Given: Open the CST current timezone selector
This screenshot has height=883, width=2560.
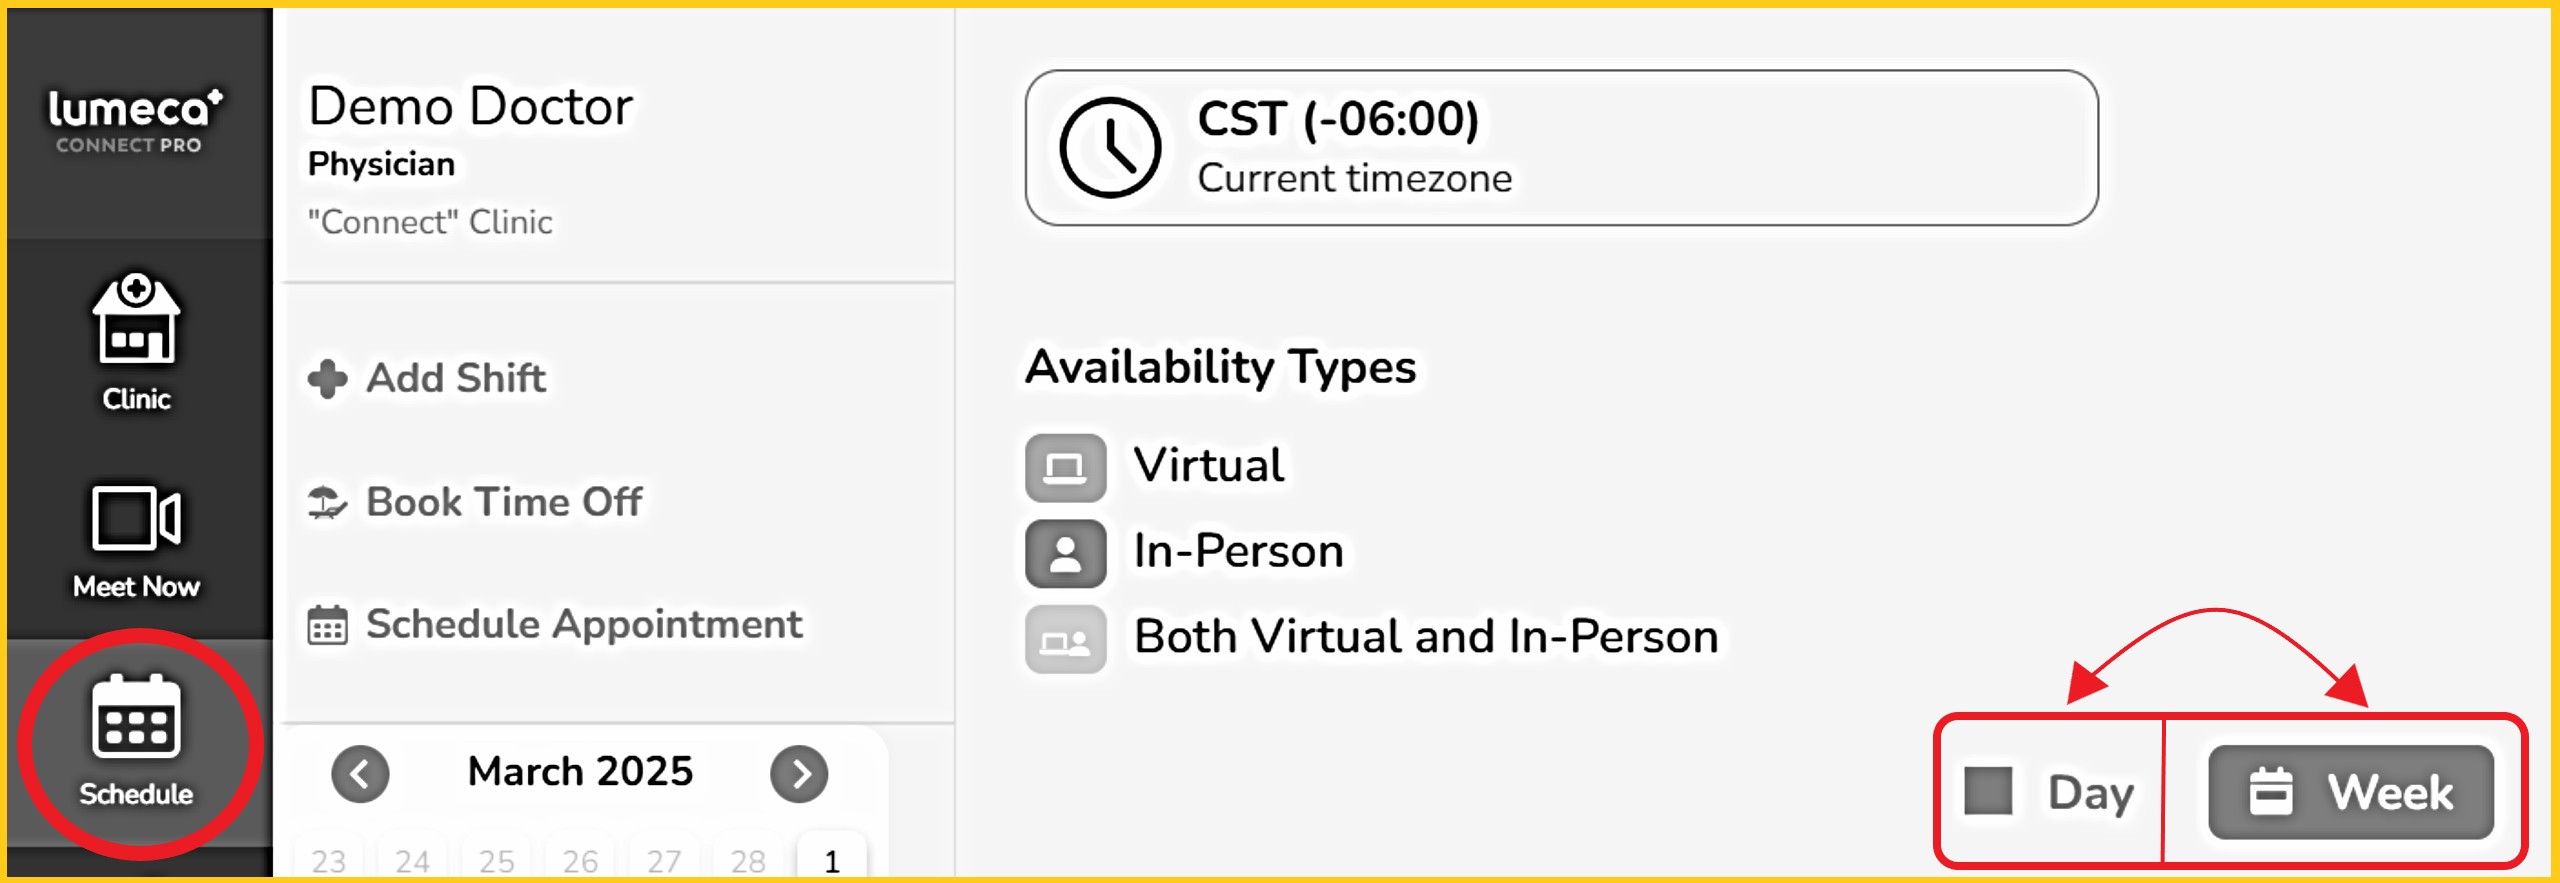Looking at the screenshot, I should tap(1560, 148).
